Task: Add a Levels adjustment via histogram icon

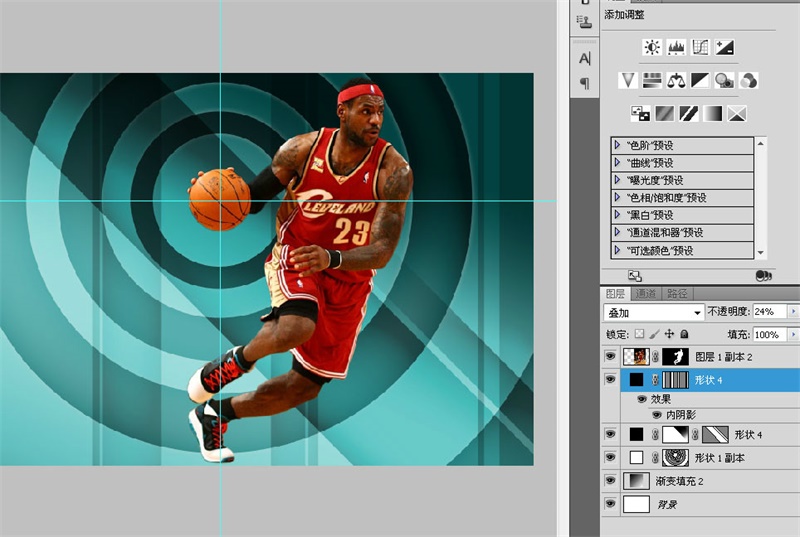Action: point(676,47)
